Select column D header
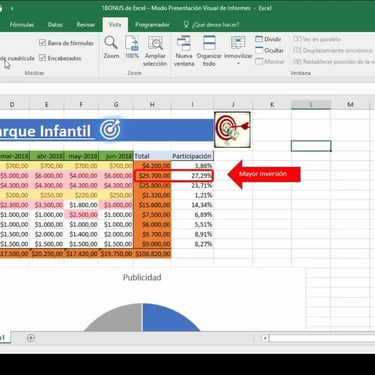The height and width of the screenshot is (375, 375). [12, 105]
